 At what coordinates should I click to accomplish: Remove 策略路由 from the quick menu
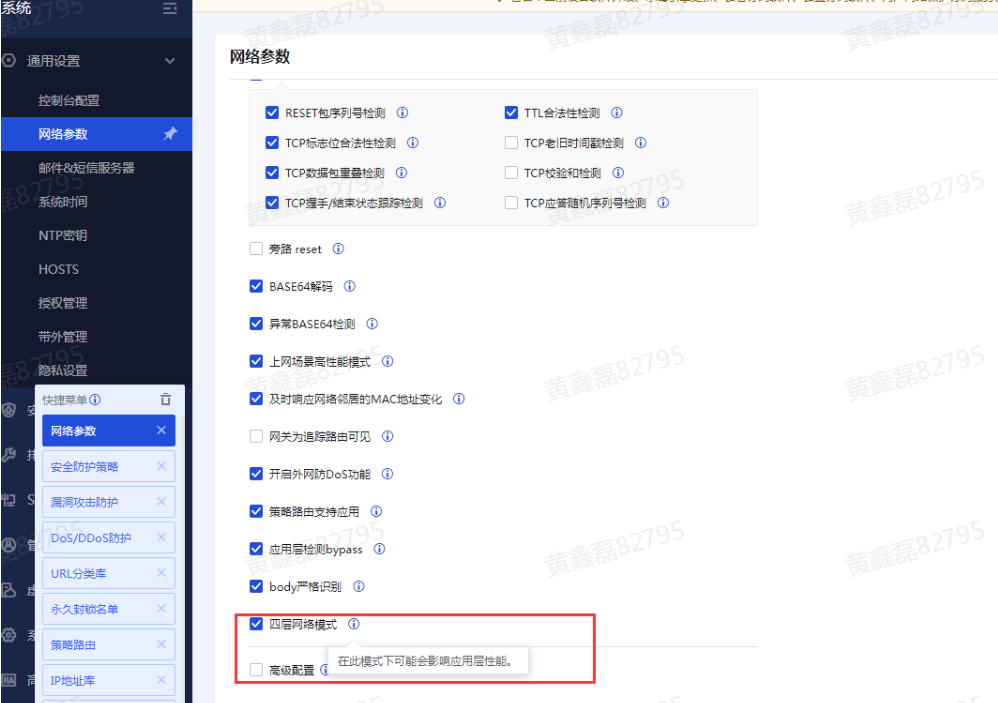162,644
